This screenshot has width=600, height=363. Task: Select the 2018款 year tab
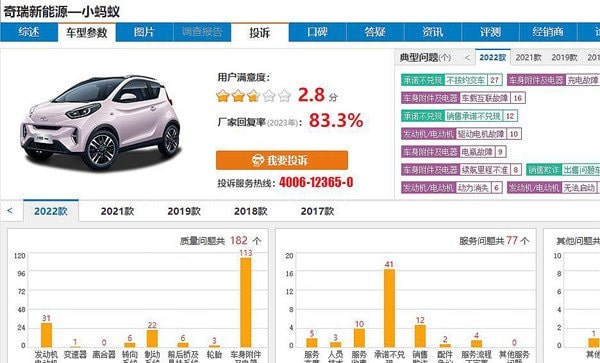coord(251,211)
